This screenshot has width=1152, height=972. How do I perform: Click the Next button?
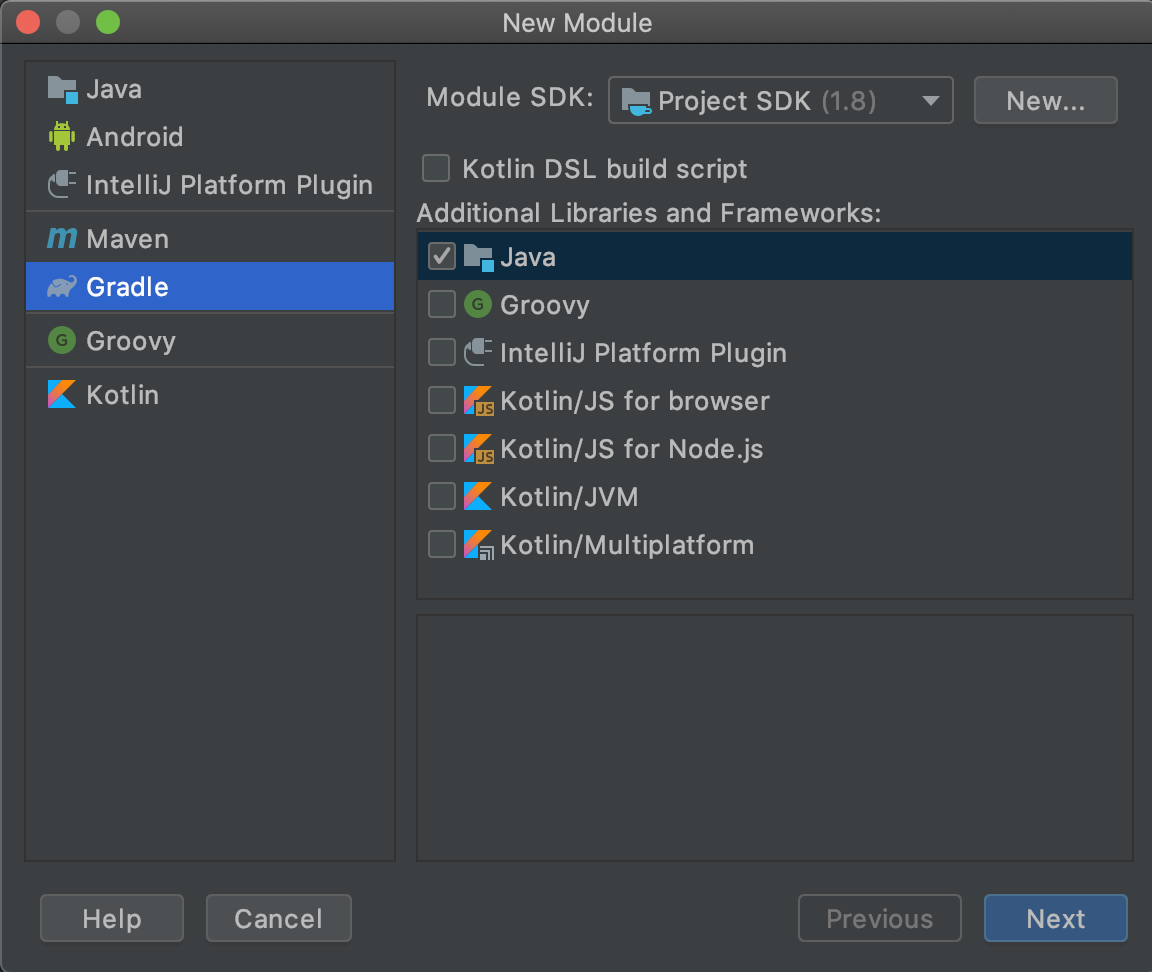[x=1056, y=918]
